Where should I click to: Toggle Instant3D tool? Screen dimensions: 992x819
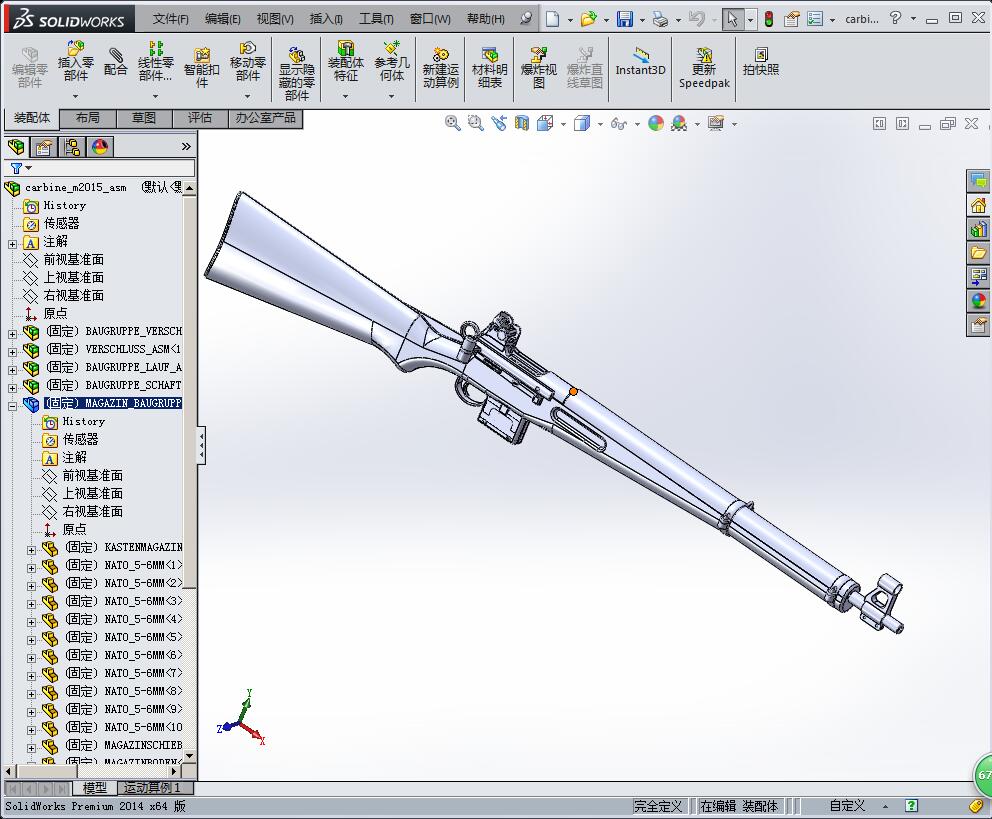pyautogui.click(x=640, y=61)
